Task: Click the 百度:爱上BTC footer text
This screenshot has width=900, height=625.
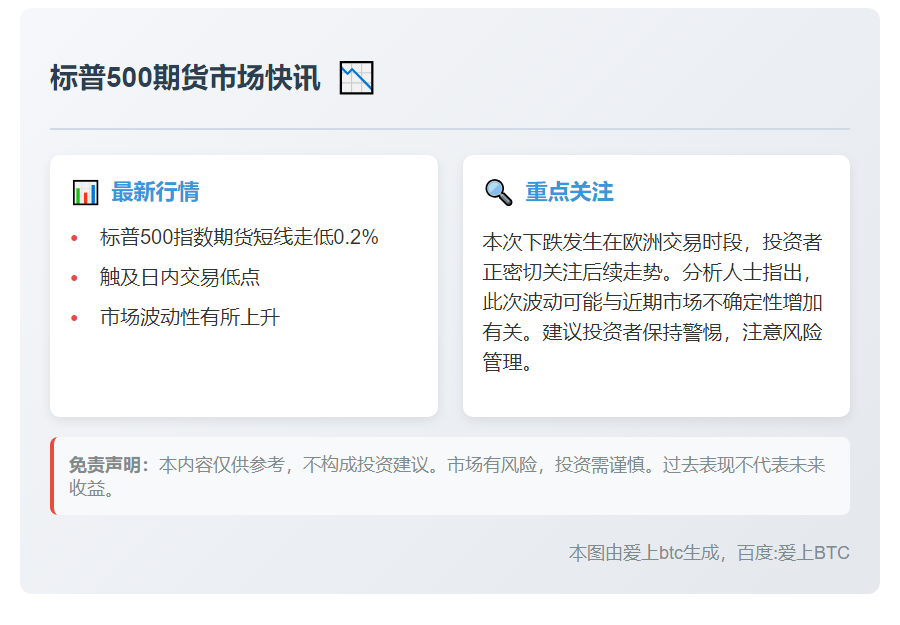Action: (793, 553)
